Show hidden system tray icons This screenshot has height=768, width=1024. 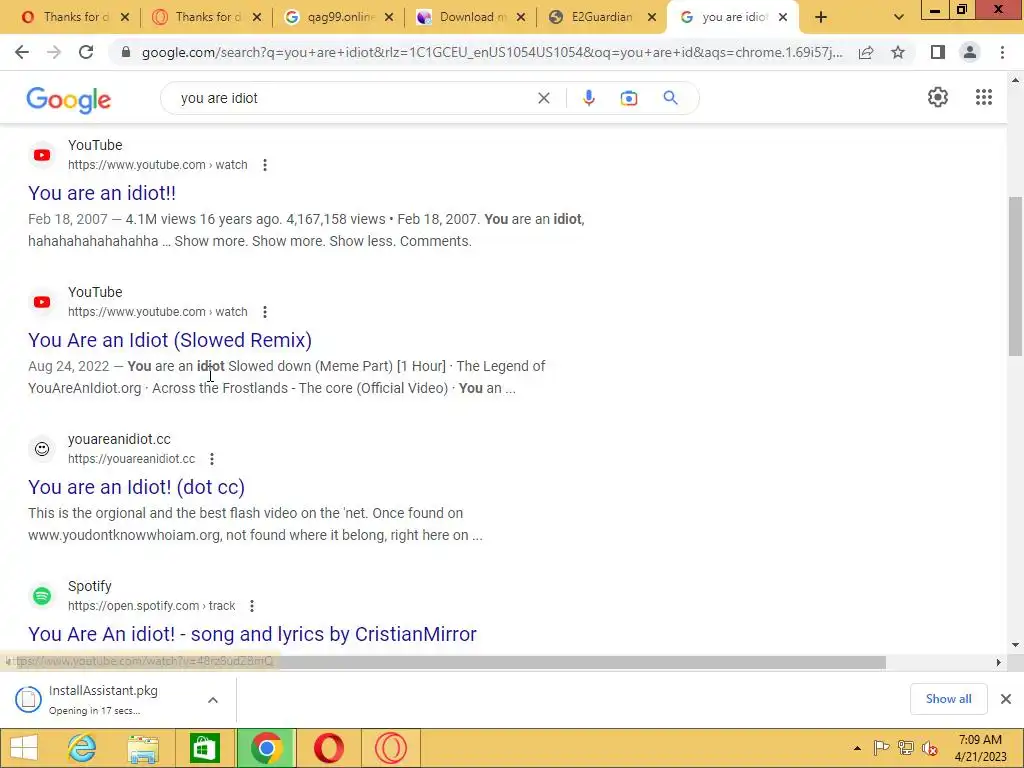coord(857,748)
